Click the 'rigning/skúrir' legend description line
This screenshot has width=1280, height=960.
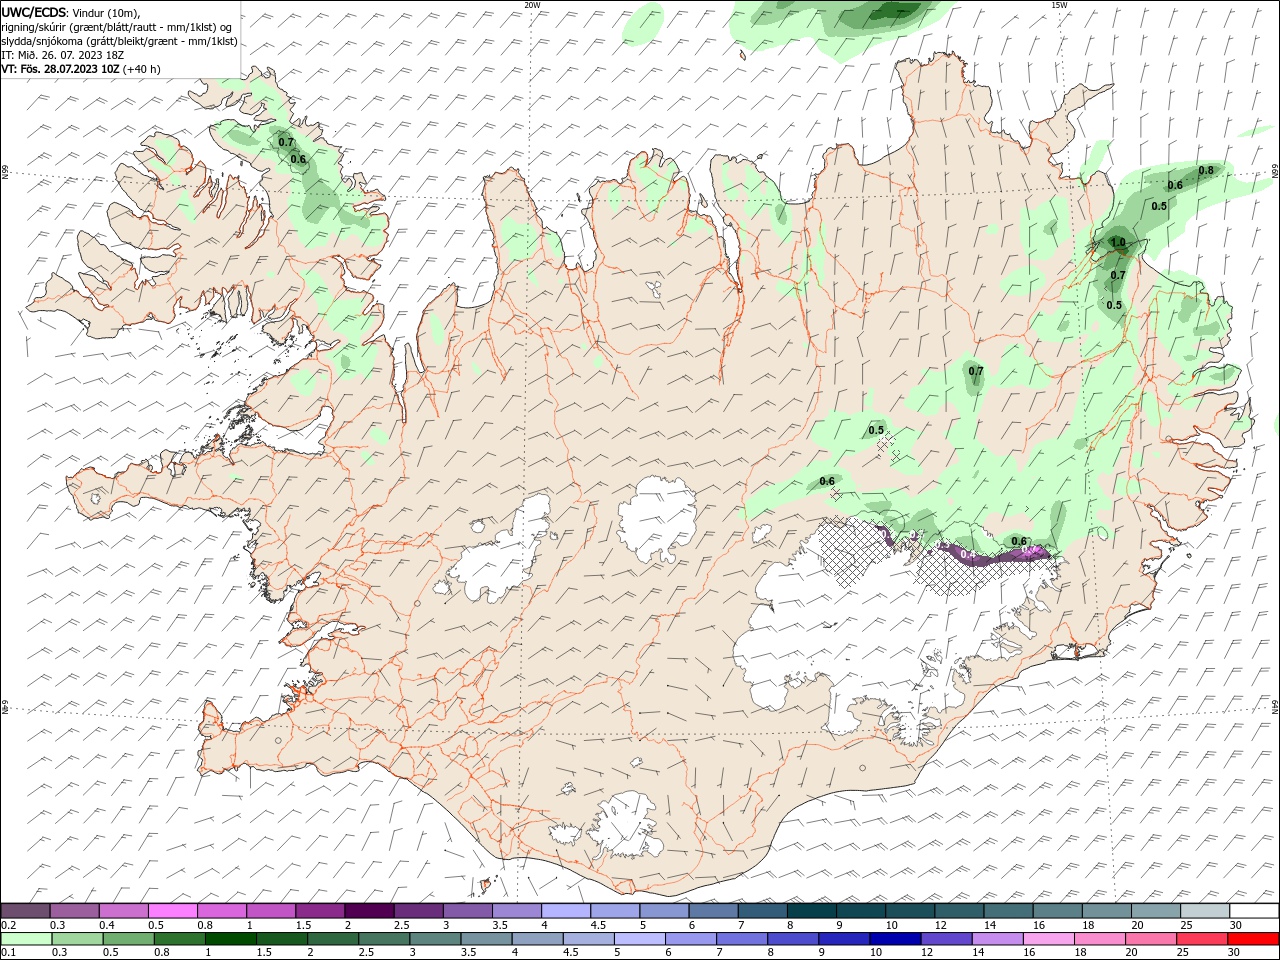point(117,27)
